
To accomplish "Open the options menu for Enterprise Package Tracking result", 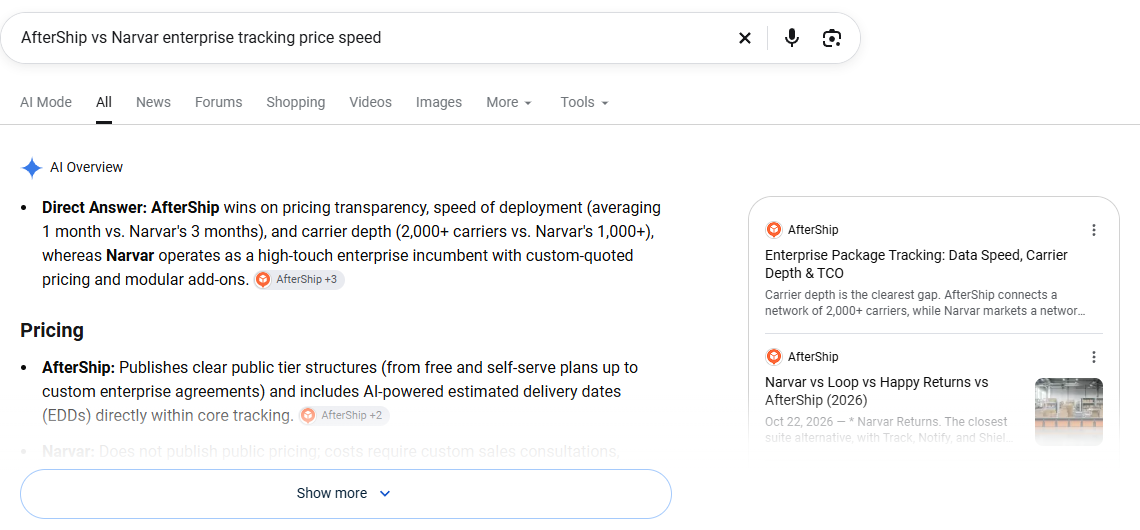I will click(x=1093, y=230).
